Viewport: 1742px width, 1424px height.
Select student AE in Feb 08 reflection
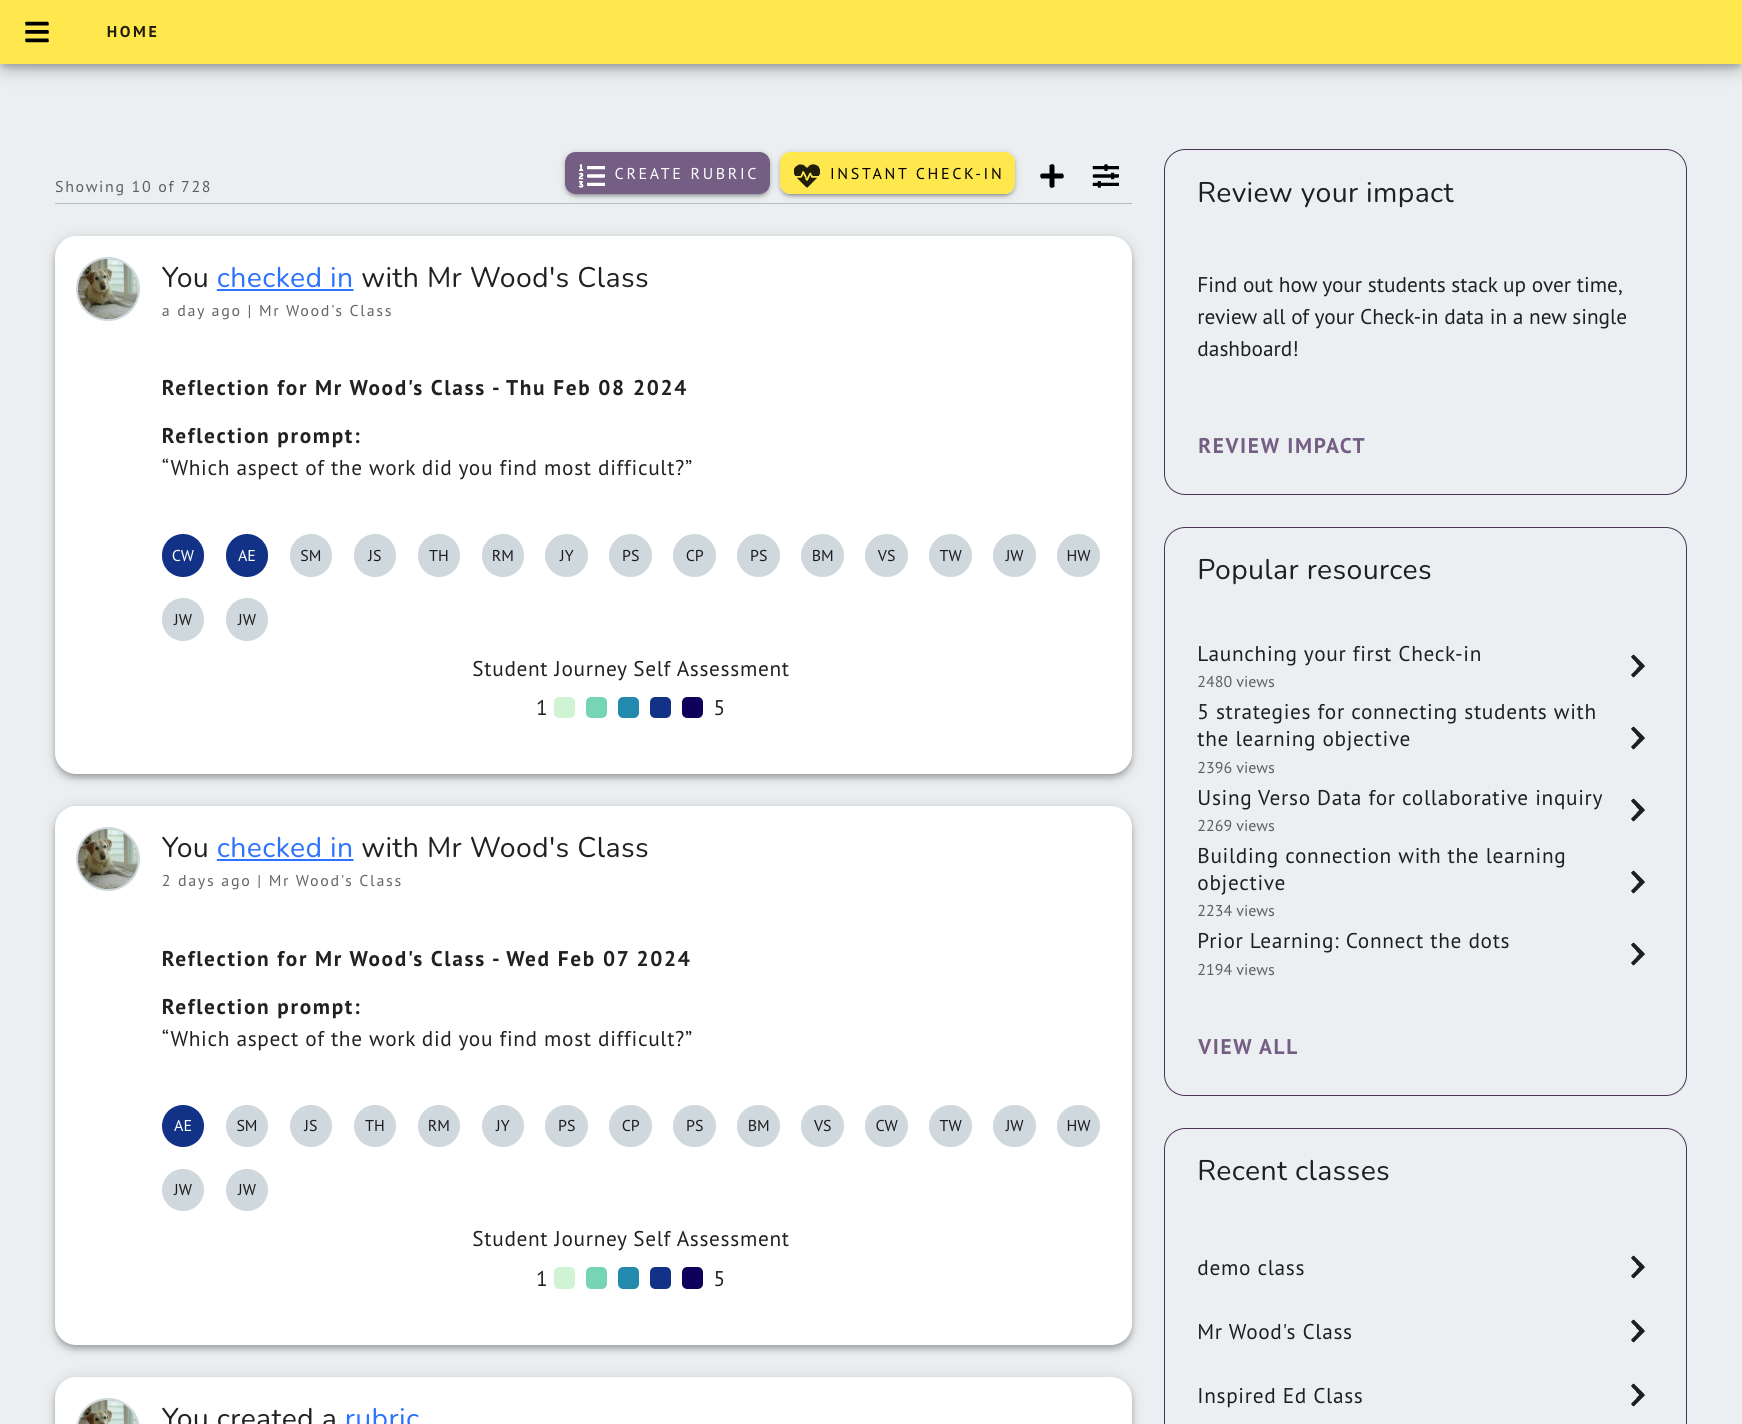[x=247, y=556]
